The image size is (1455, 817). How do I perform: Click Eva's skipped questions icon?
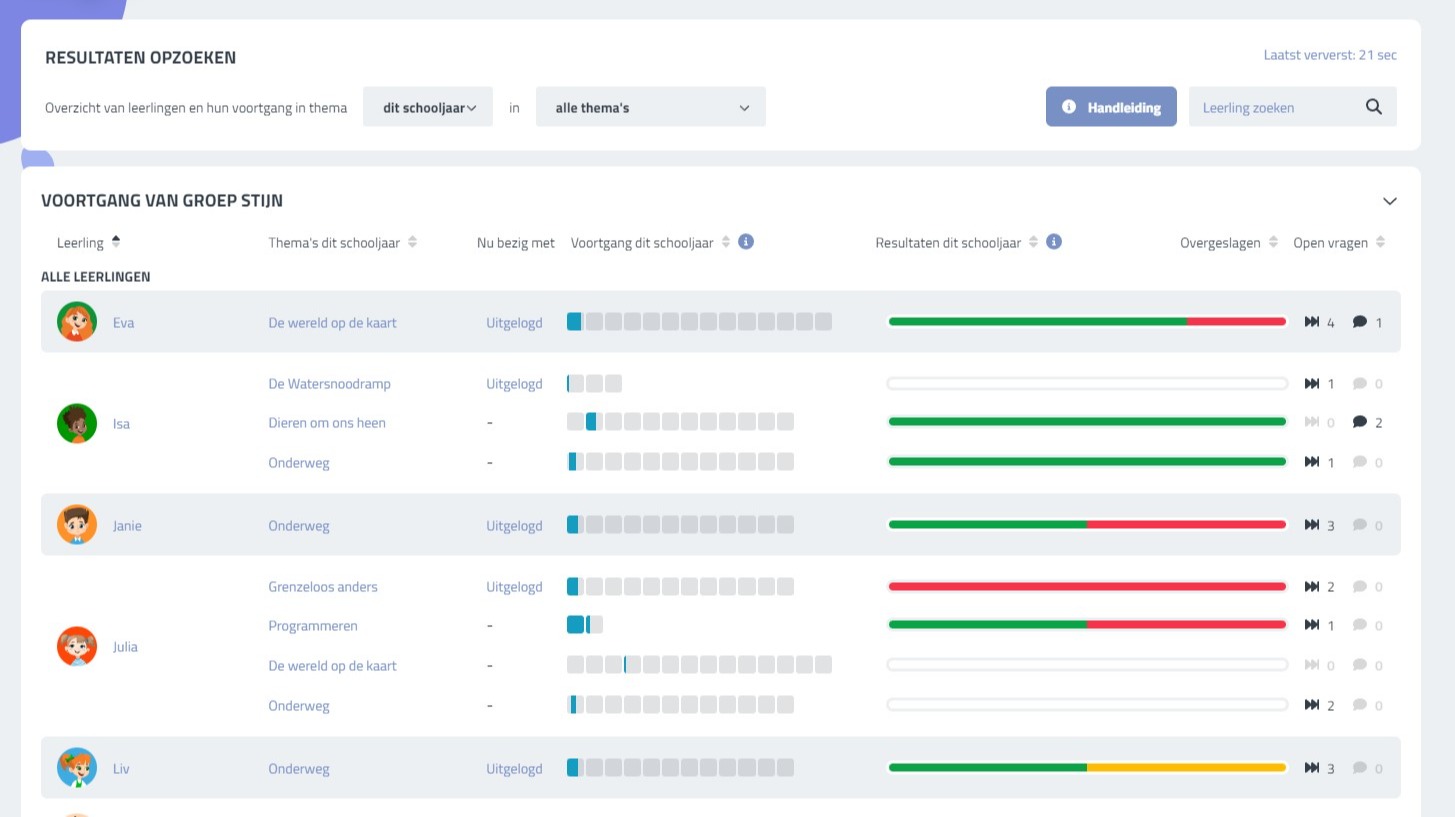coord(1312,322)
